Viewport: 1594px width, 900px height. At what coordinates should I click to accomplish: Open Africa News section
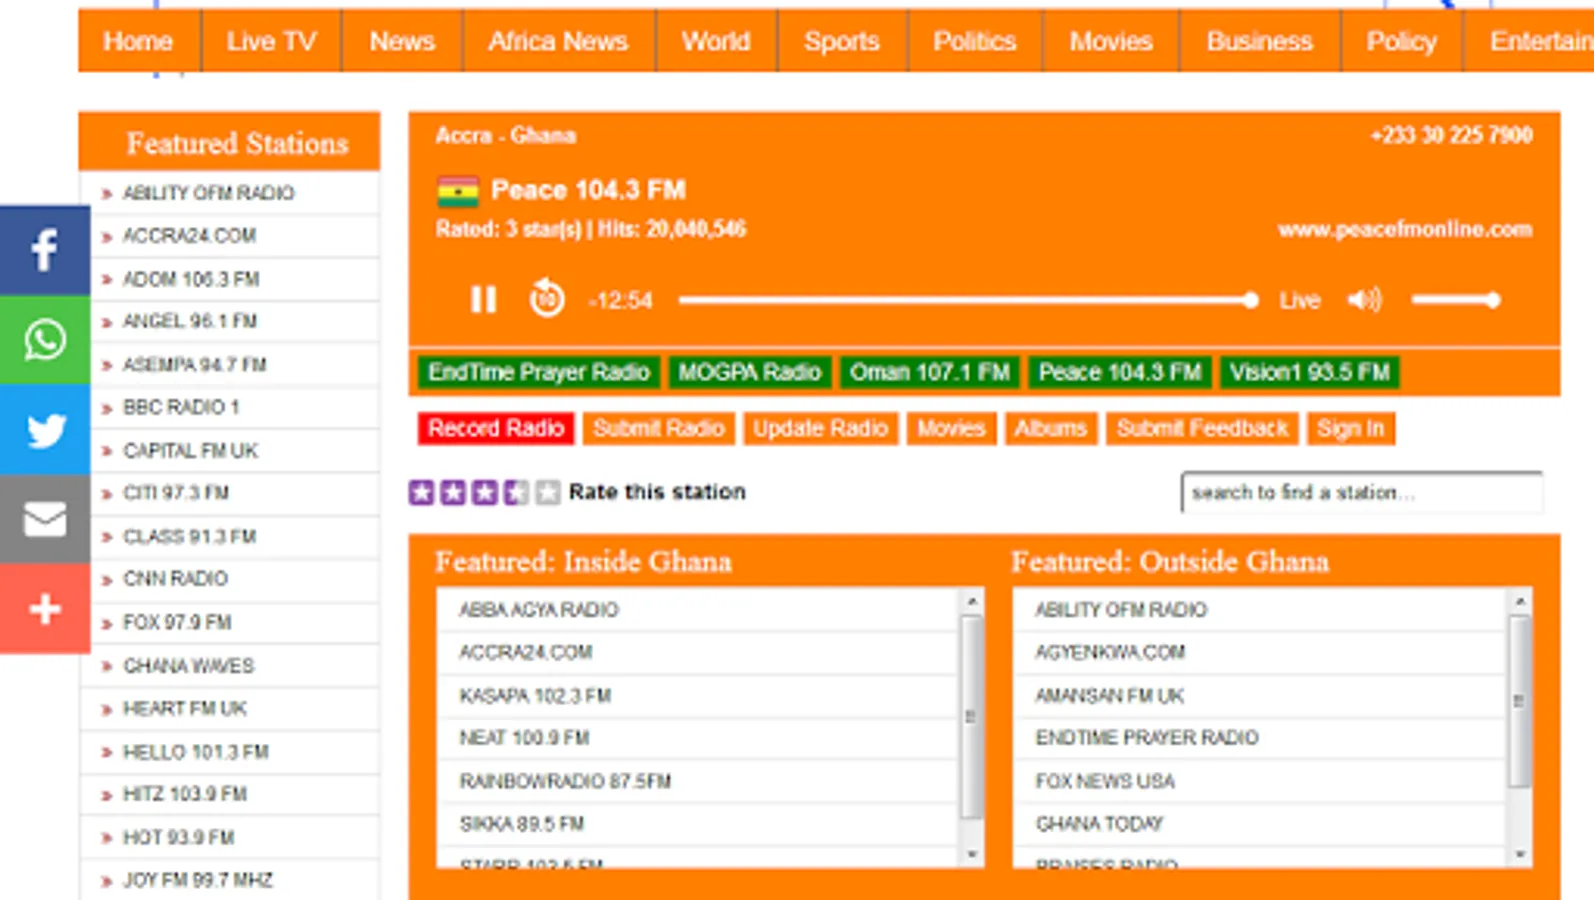point(558,41)
